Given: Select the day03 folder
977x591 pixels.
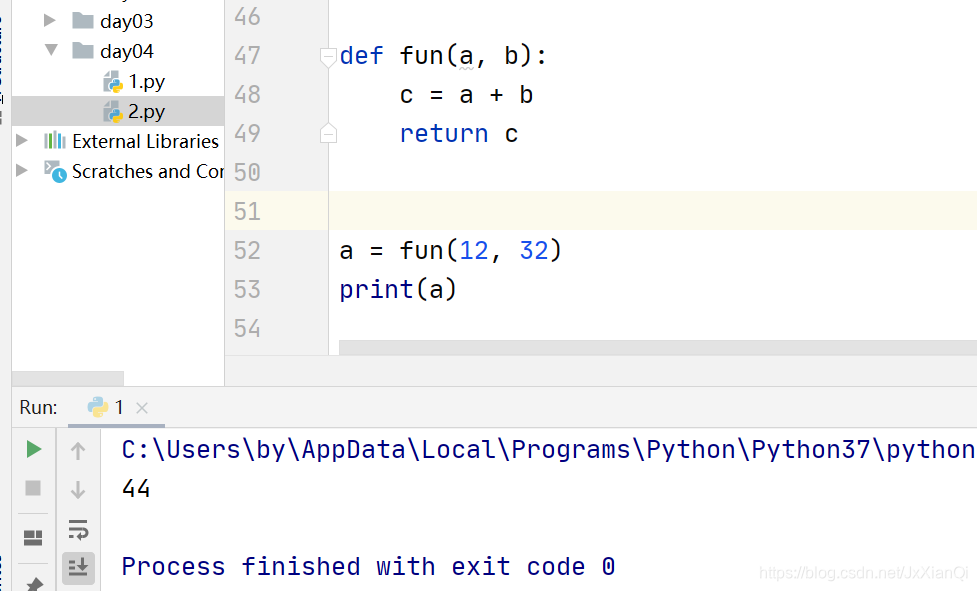Looking at the screenshot, I should [126, 21].
